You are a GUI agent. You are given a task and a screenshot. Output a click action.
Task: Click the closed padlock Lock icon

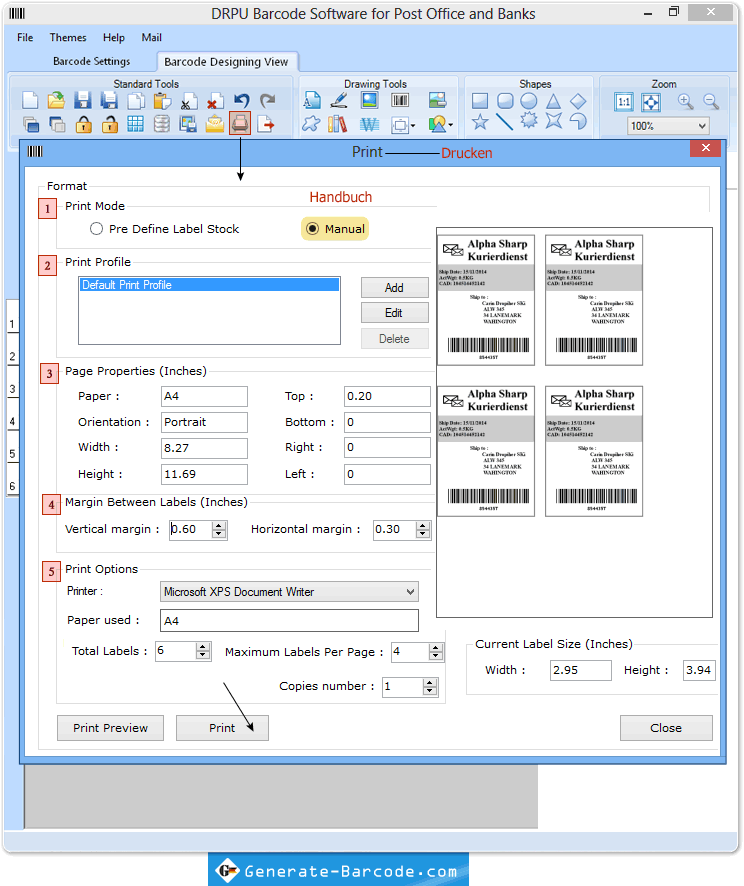[83, 124]
